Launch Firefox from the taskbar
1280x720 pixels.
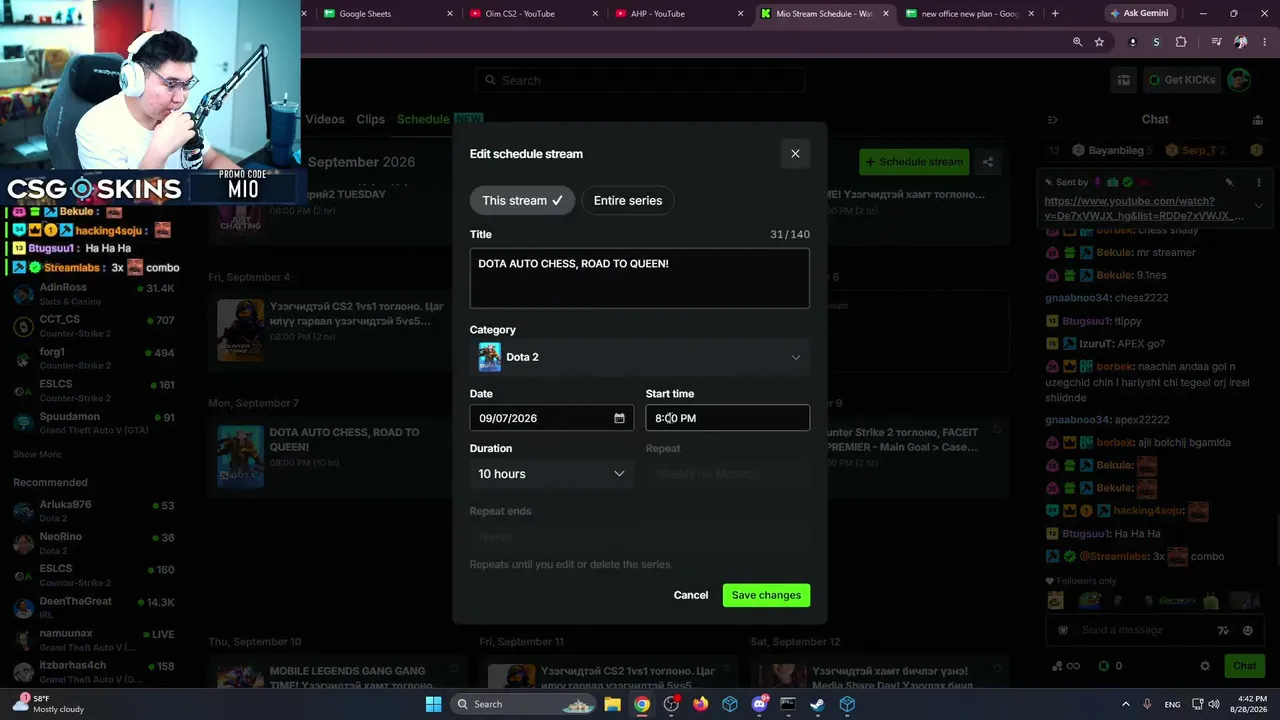click(700, 704)
